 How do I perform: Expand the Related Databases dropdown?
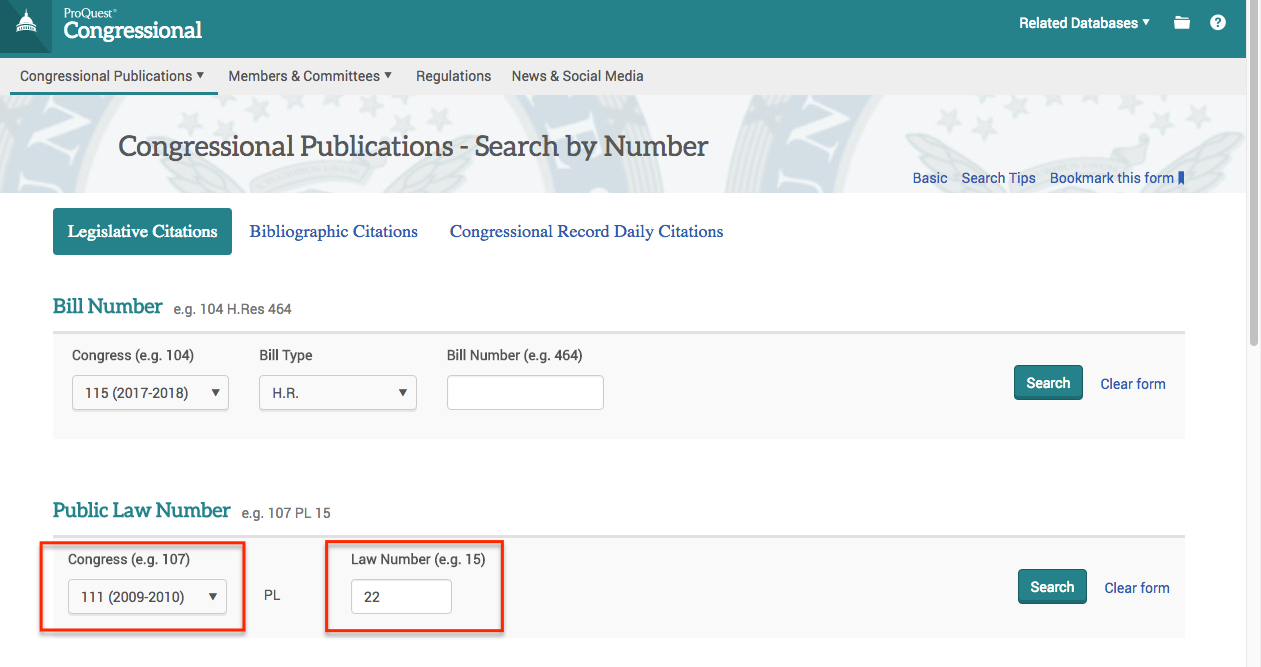1084,23
